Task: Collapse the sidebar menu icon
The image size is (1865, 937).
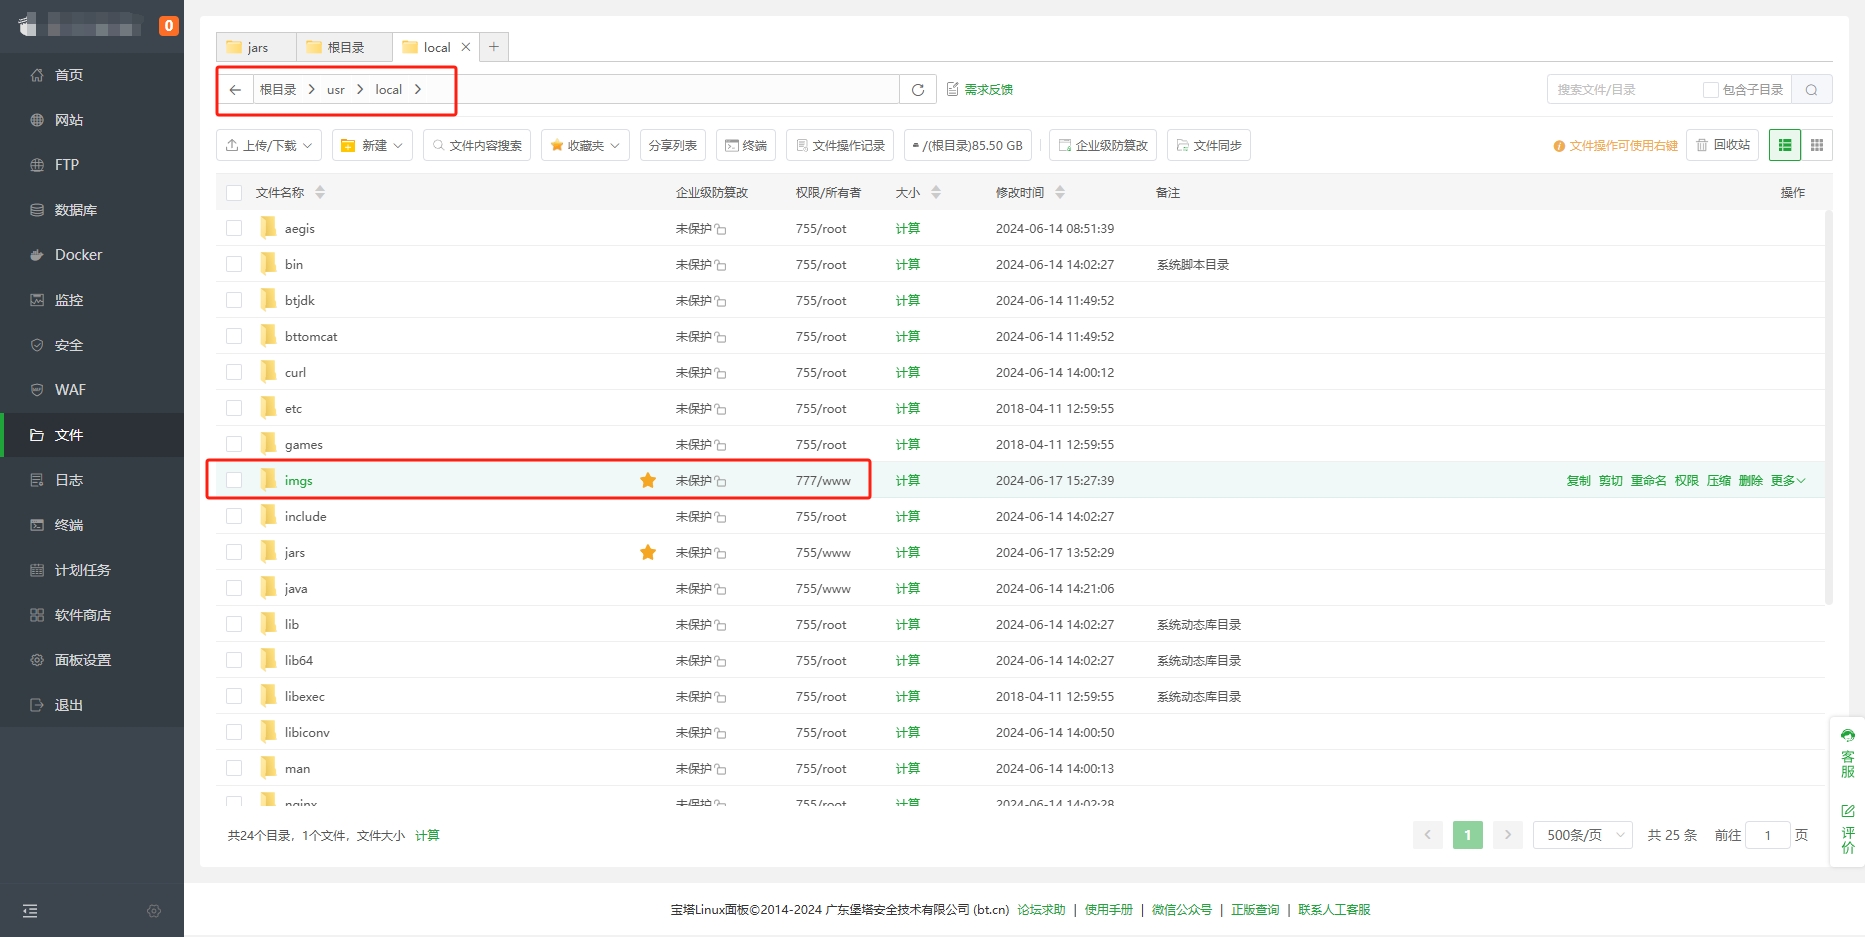Action: pyautogui.click(x=30, y=911)
